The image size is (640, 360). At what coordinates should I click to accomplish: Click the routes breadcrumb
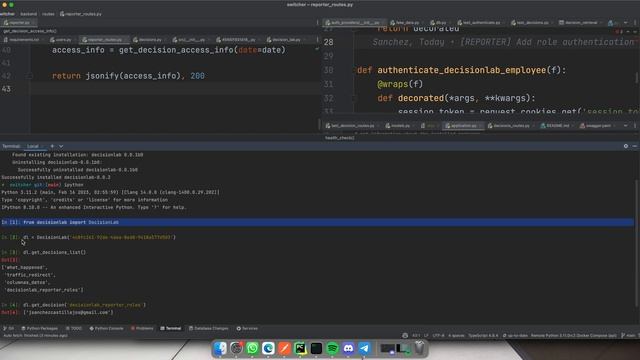[x=48, y=14]
